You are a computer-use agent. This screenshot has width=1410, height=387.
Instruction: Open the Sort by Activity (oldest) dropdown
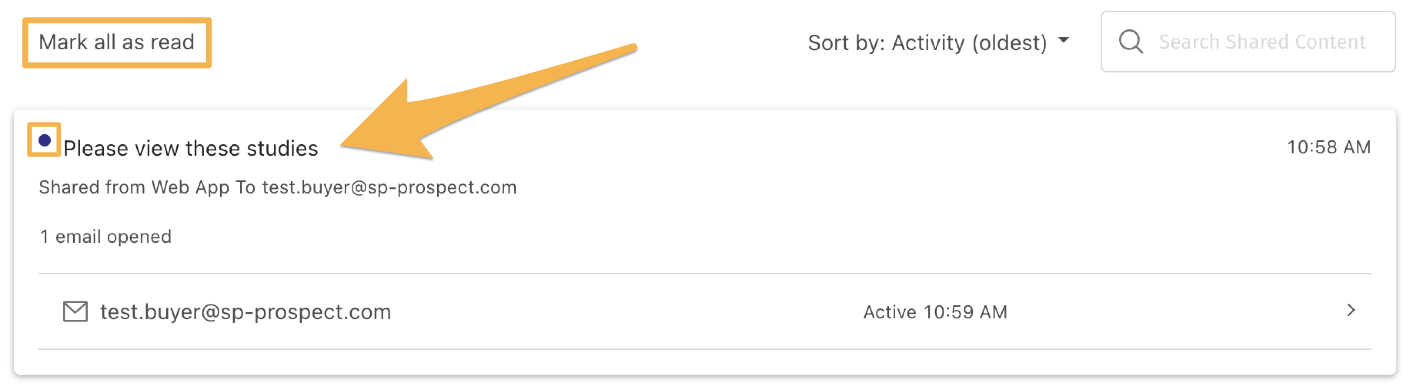[939, 42]
